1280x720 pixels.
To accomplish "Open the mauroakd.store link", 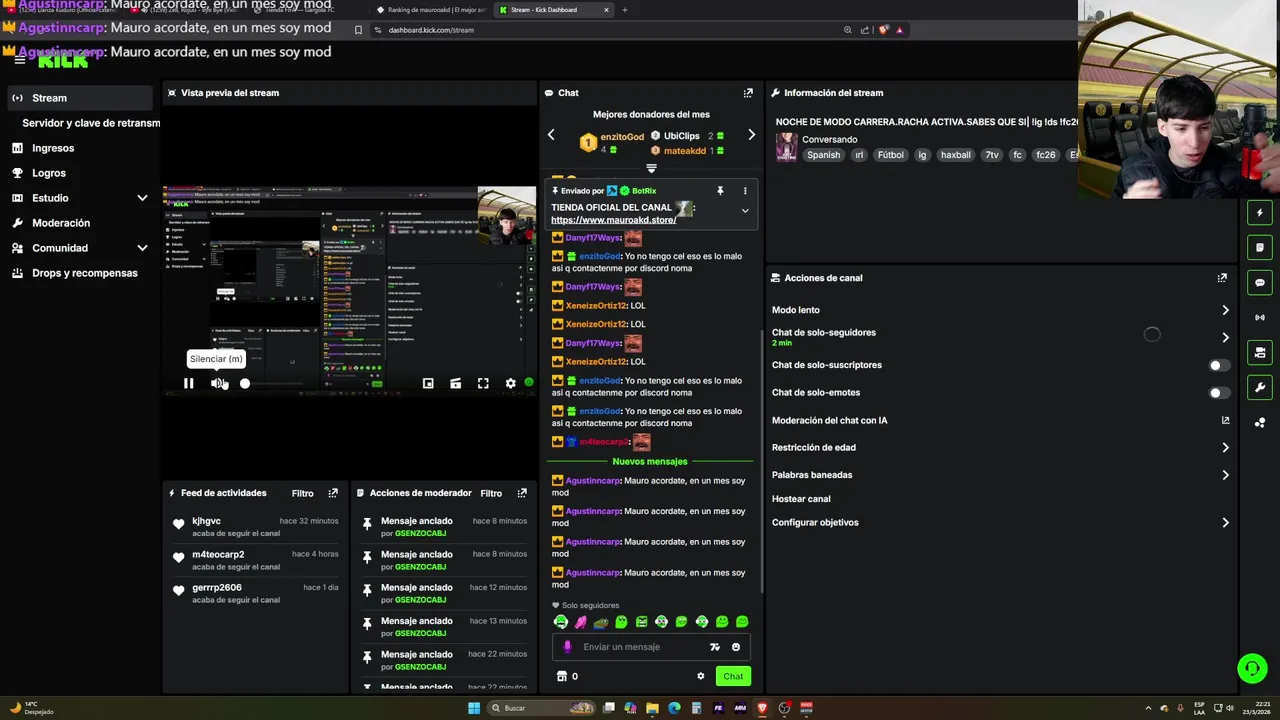I will [613, 220].
